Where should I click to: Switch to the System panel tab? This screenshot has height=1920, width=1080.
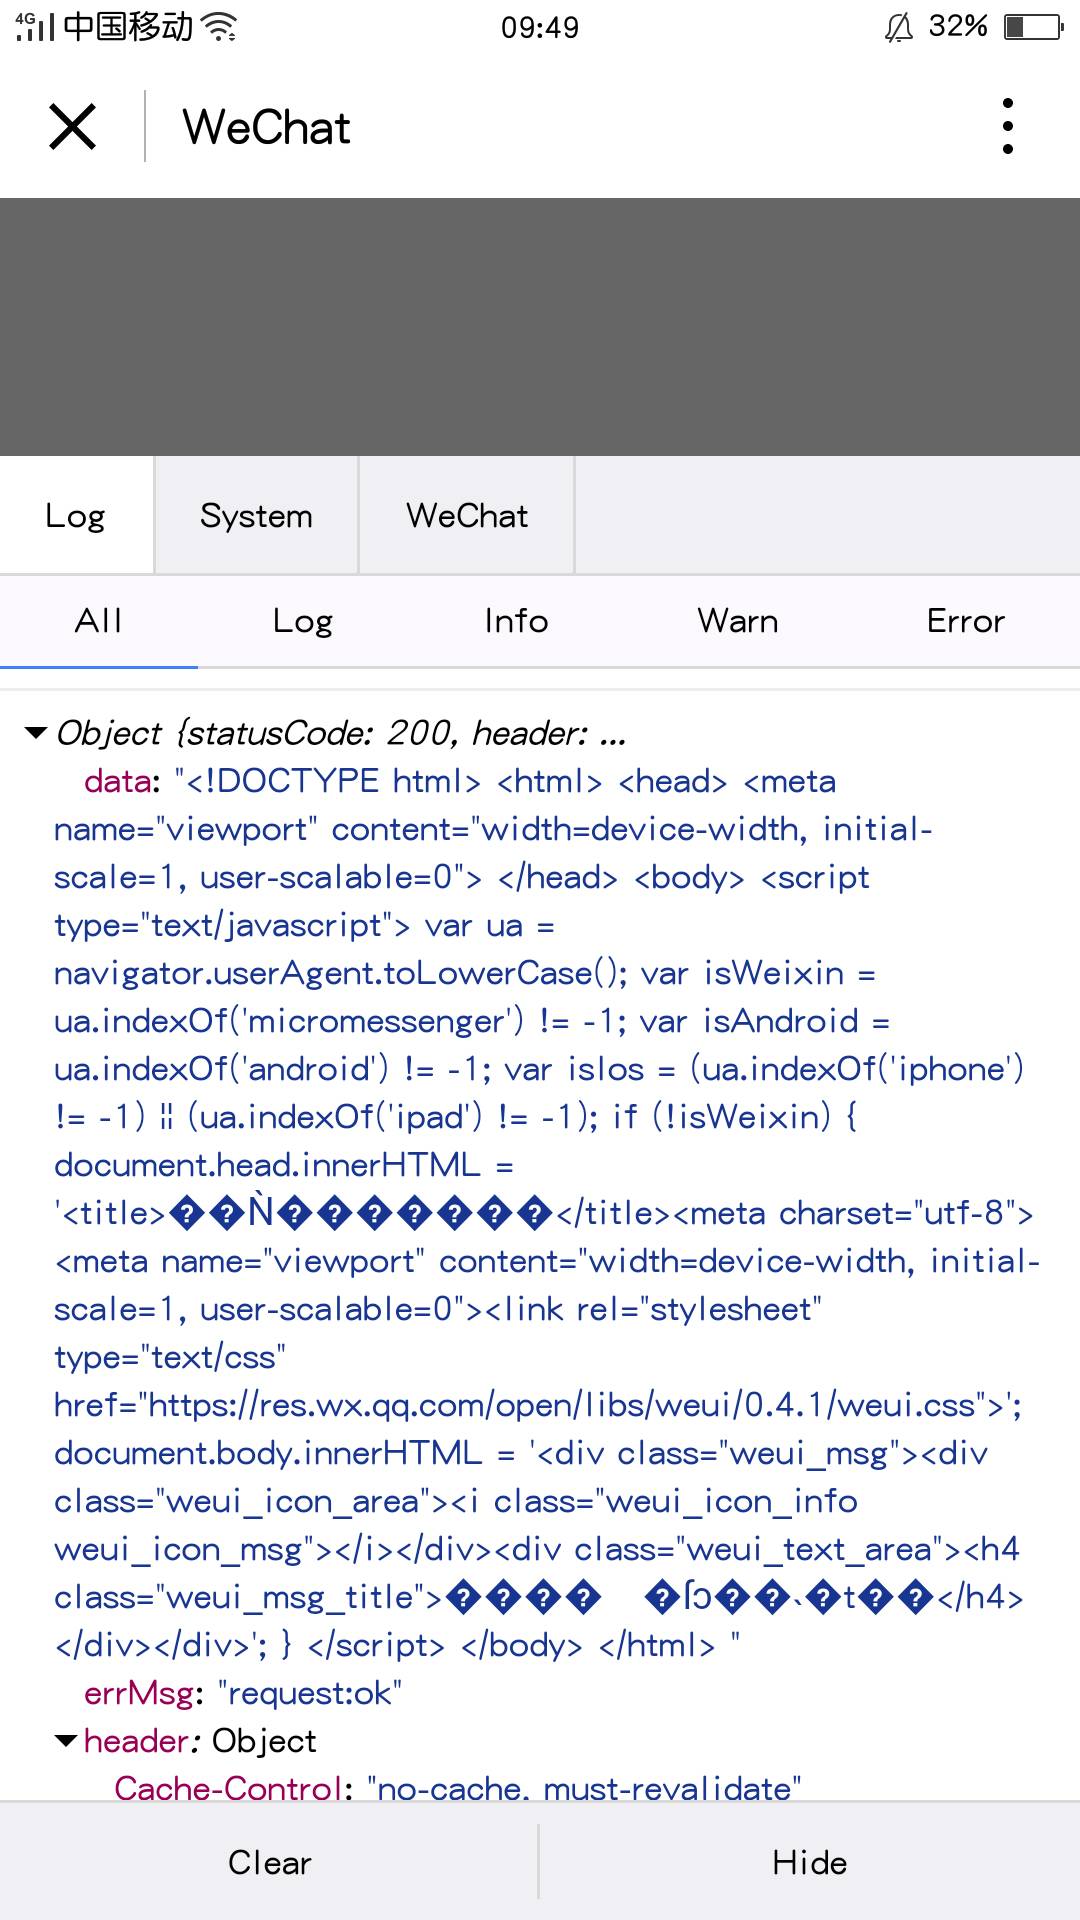[x=256, y=515]
